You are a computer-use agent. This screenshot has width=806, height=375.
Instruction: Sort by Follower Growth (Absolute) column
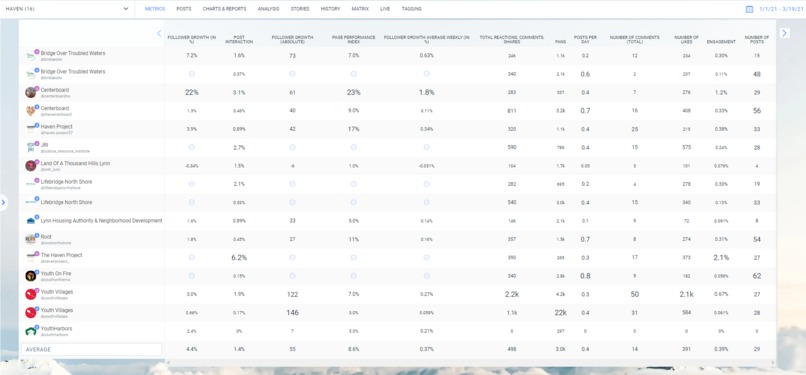point(292,39)
